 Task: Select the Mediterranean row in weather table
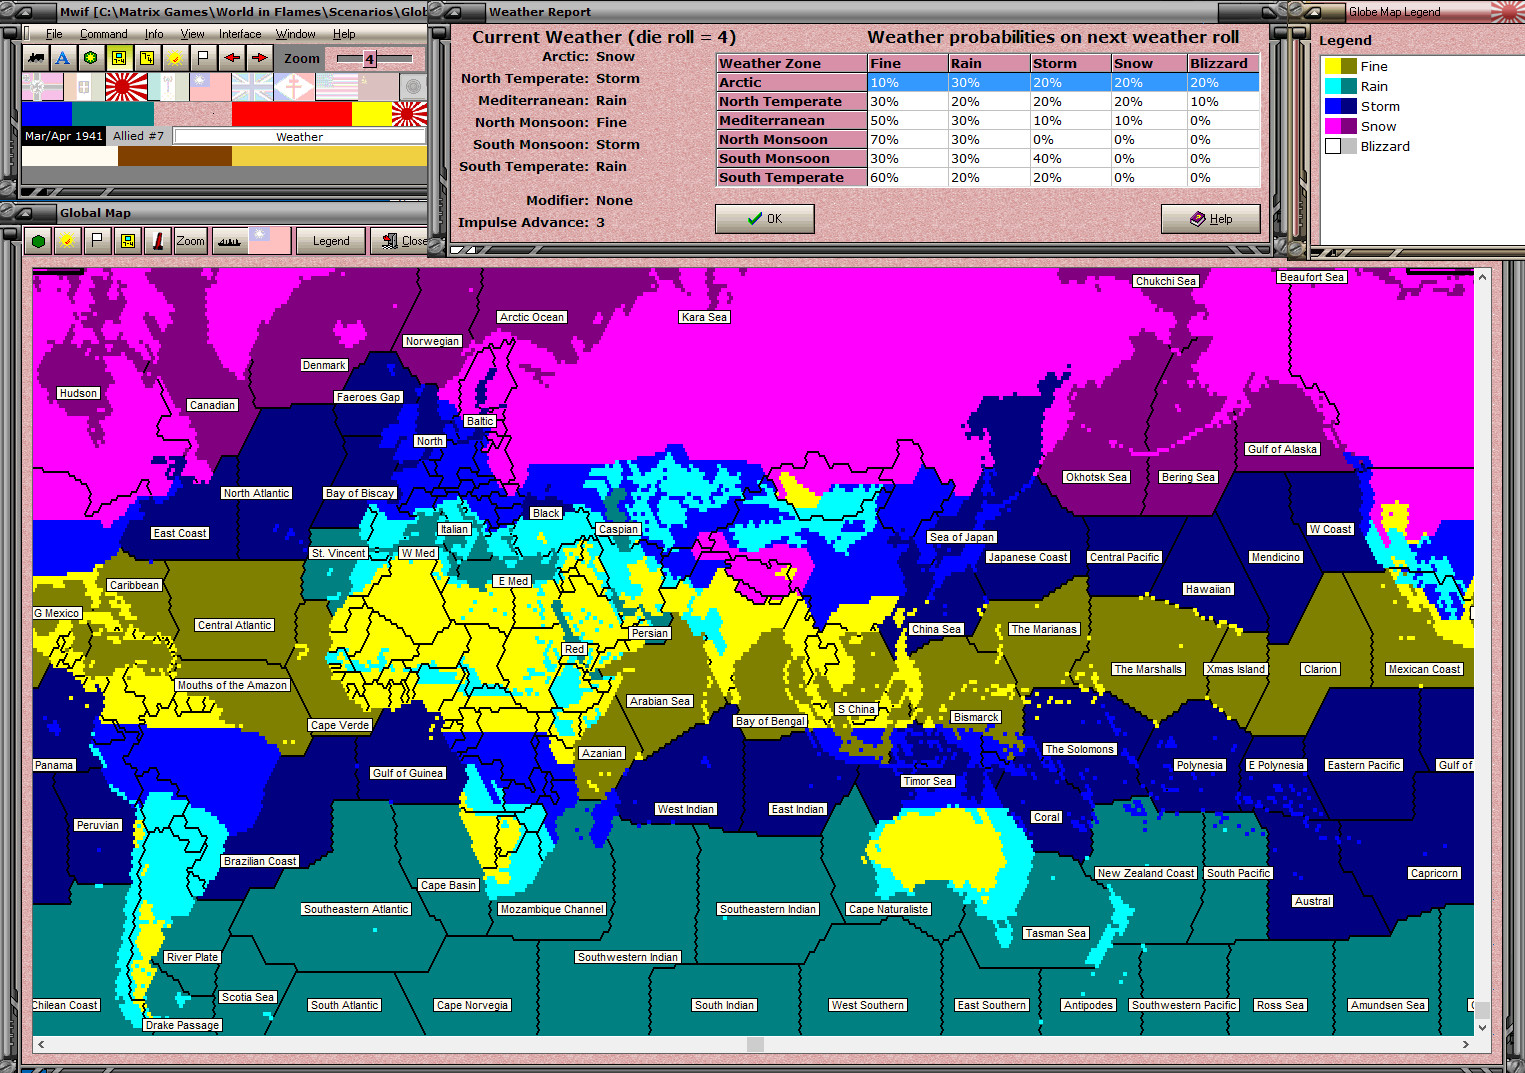tap(988, 121)
